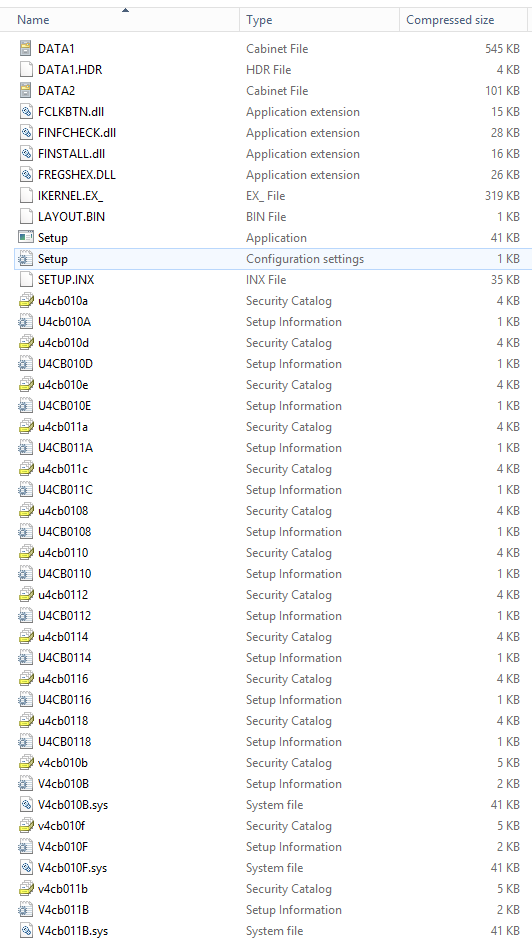This screenshot has height=948, width=532.
Task: Click the DATA1 cabinet file icon
Action: click(x=26, y=48)
